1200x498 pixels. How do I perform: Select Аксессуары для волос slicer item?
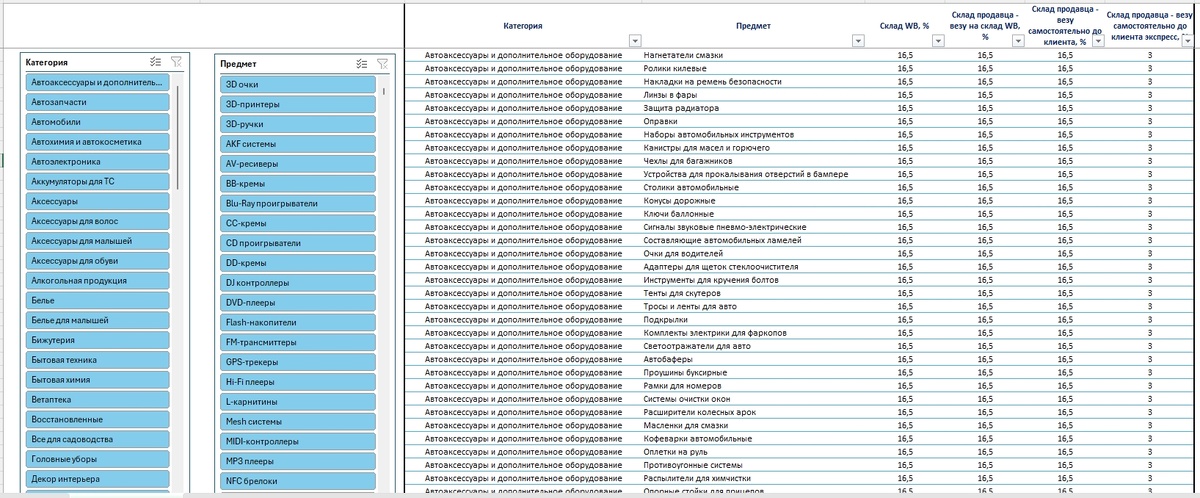pos(96,221)
